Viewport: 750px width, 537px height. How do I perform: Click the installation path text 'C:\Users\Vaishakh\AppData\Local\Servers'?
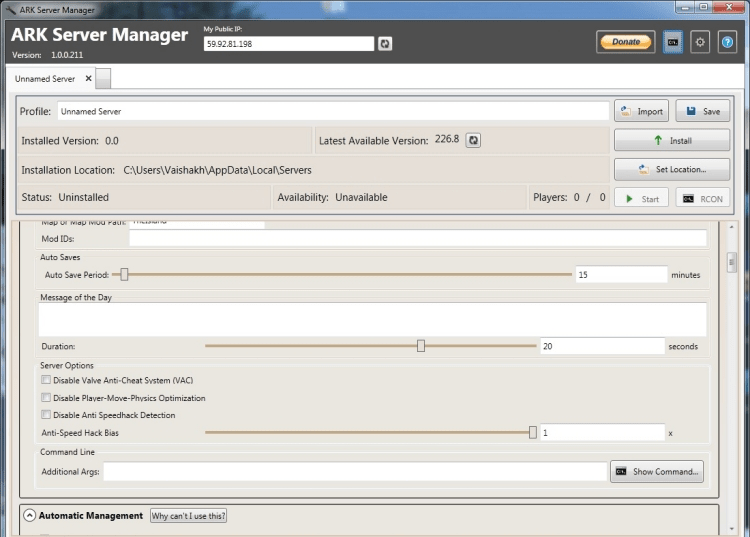[218, 170]
